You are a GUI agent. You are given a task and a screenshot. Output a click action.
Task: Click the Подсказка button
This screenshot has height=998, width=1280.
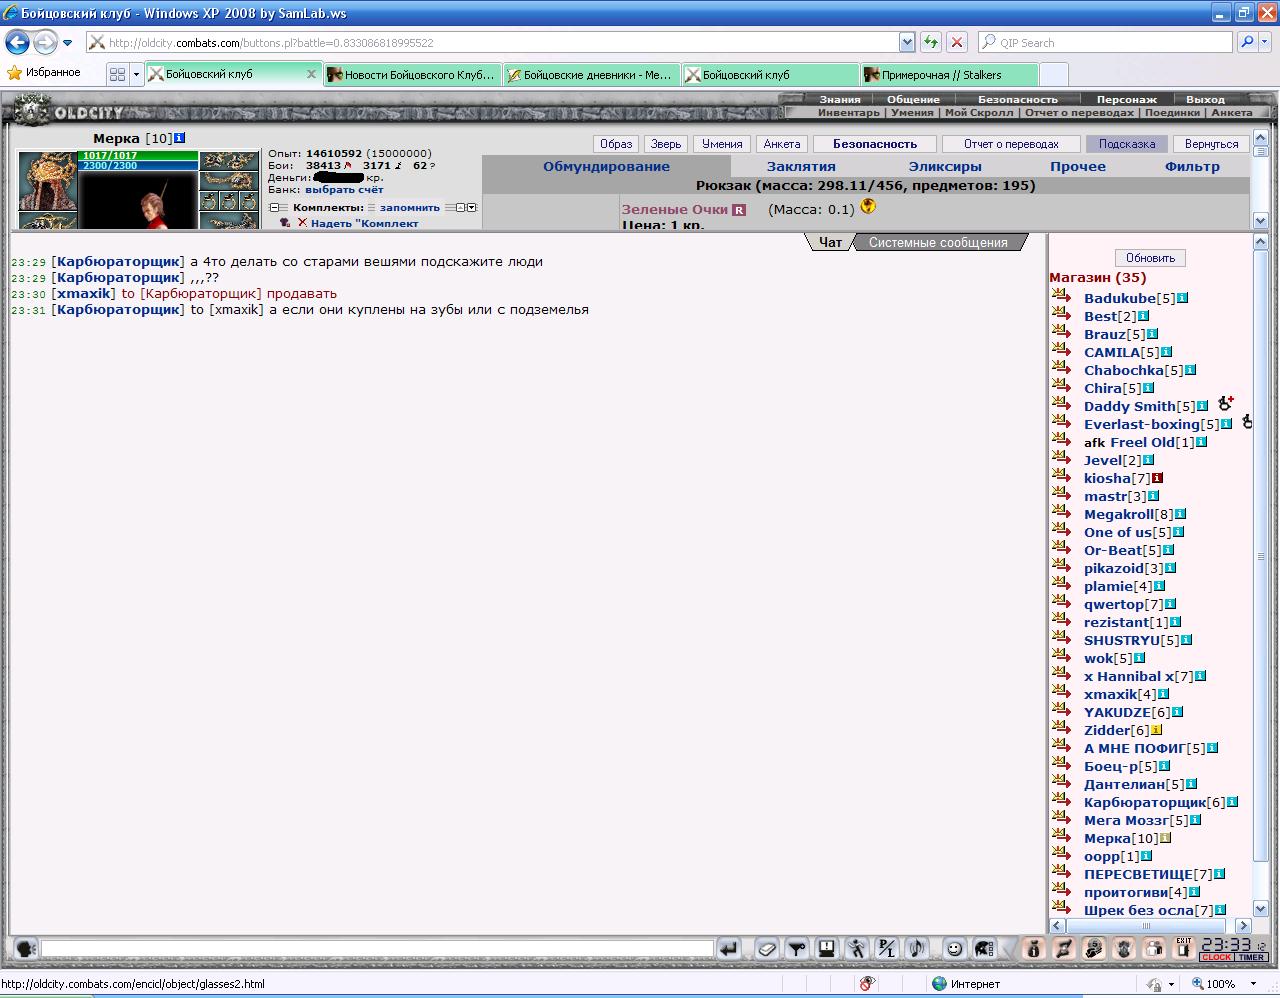1127,143
